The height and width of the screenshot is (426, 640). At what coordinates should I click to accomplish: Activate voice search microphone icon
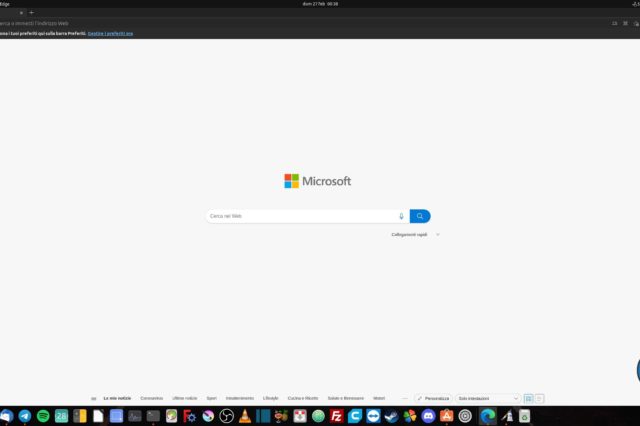point(401,216)
